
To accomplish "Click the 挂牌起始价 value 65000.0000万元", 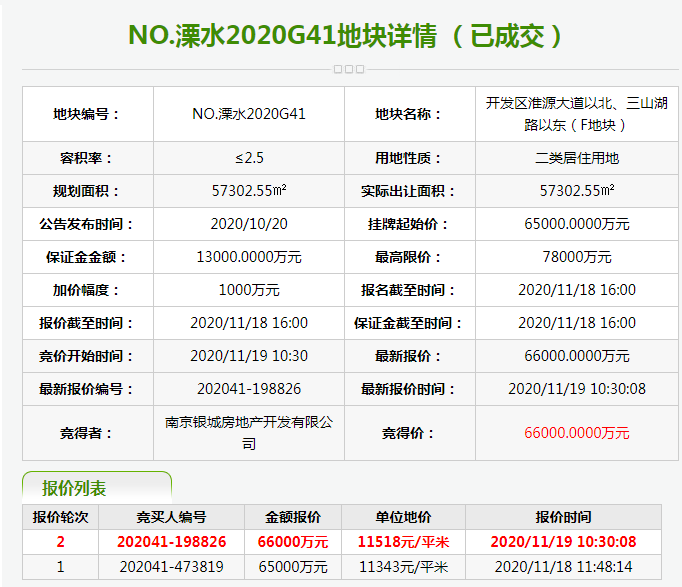I will tap(577, 224).
